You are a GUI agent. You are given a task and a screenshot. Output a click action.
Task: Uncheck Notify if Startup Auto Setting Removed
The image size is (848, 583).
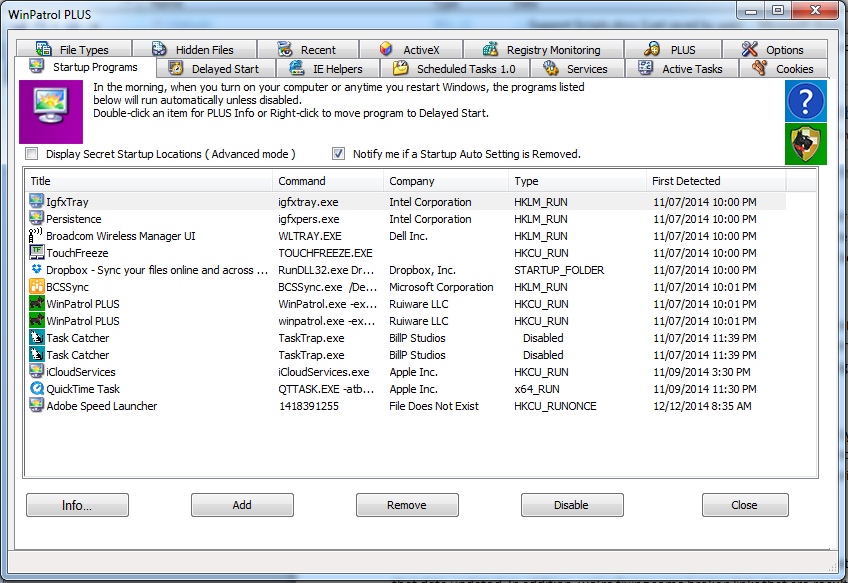(339, 154)
